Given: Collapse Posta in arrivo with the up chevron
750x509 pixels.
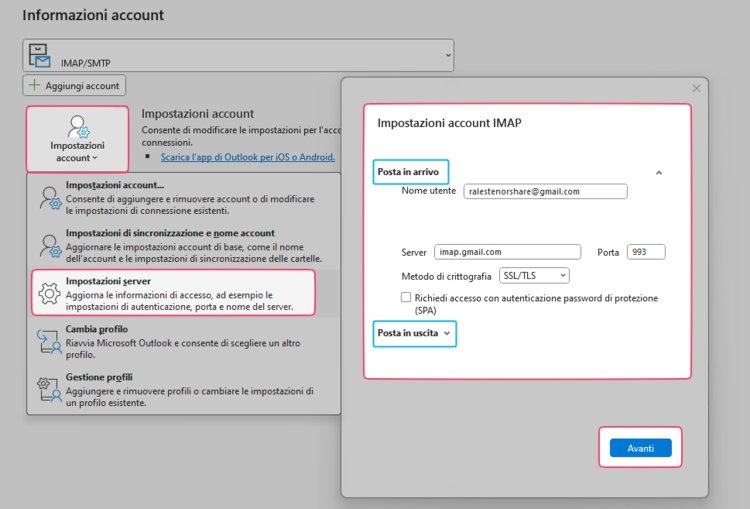Looking at the screenshot, I should (x=659, y=173).
